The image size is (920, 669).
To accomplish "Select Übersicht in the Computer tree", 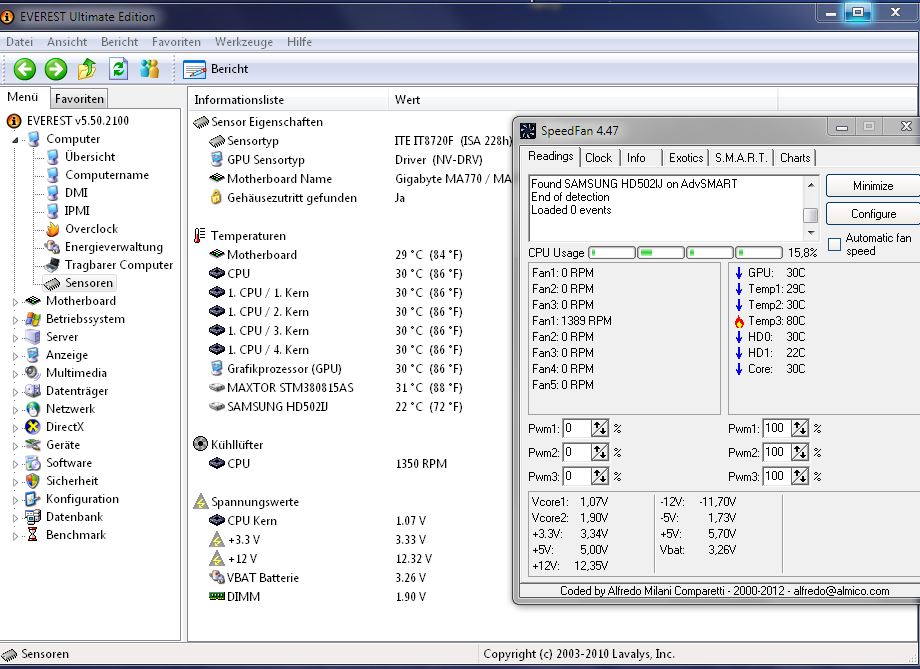I will 90,157.
